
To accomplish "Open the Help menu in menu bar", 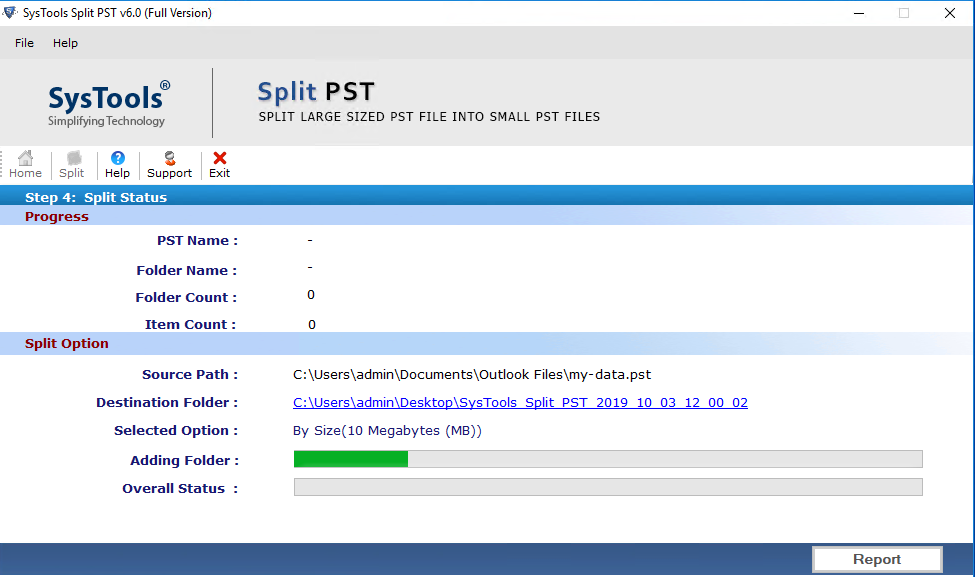I will pyautogui.click(x=65, y=43).
